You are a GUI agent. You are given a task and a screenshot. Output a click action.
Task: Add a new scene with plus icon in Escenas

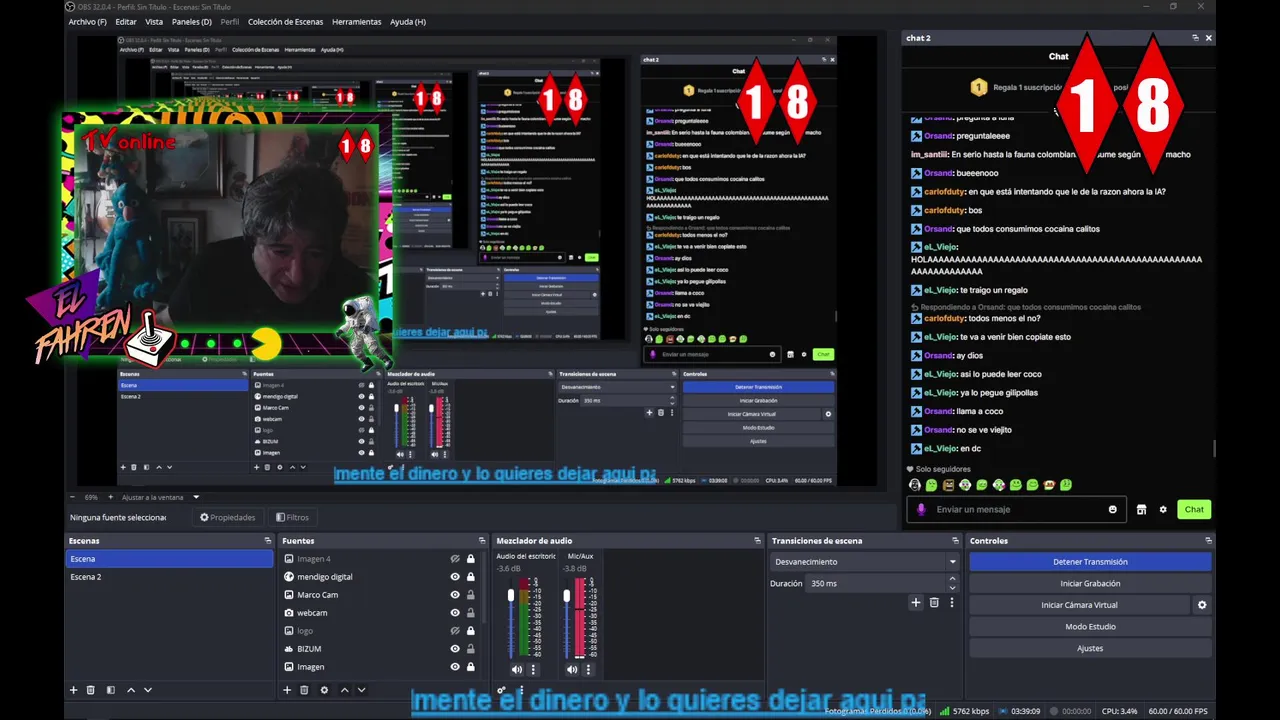pyautogui.click(x=73, y=690)
